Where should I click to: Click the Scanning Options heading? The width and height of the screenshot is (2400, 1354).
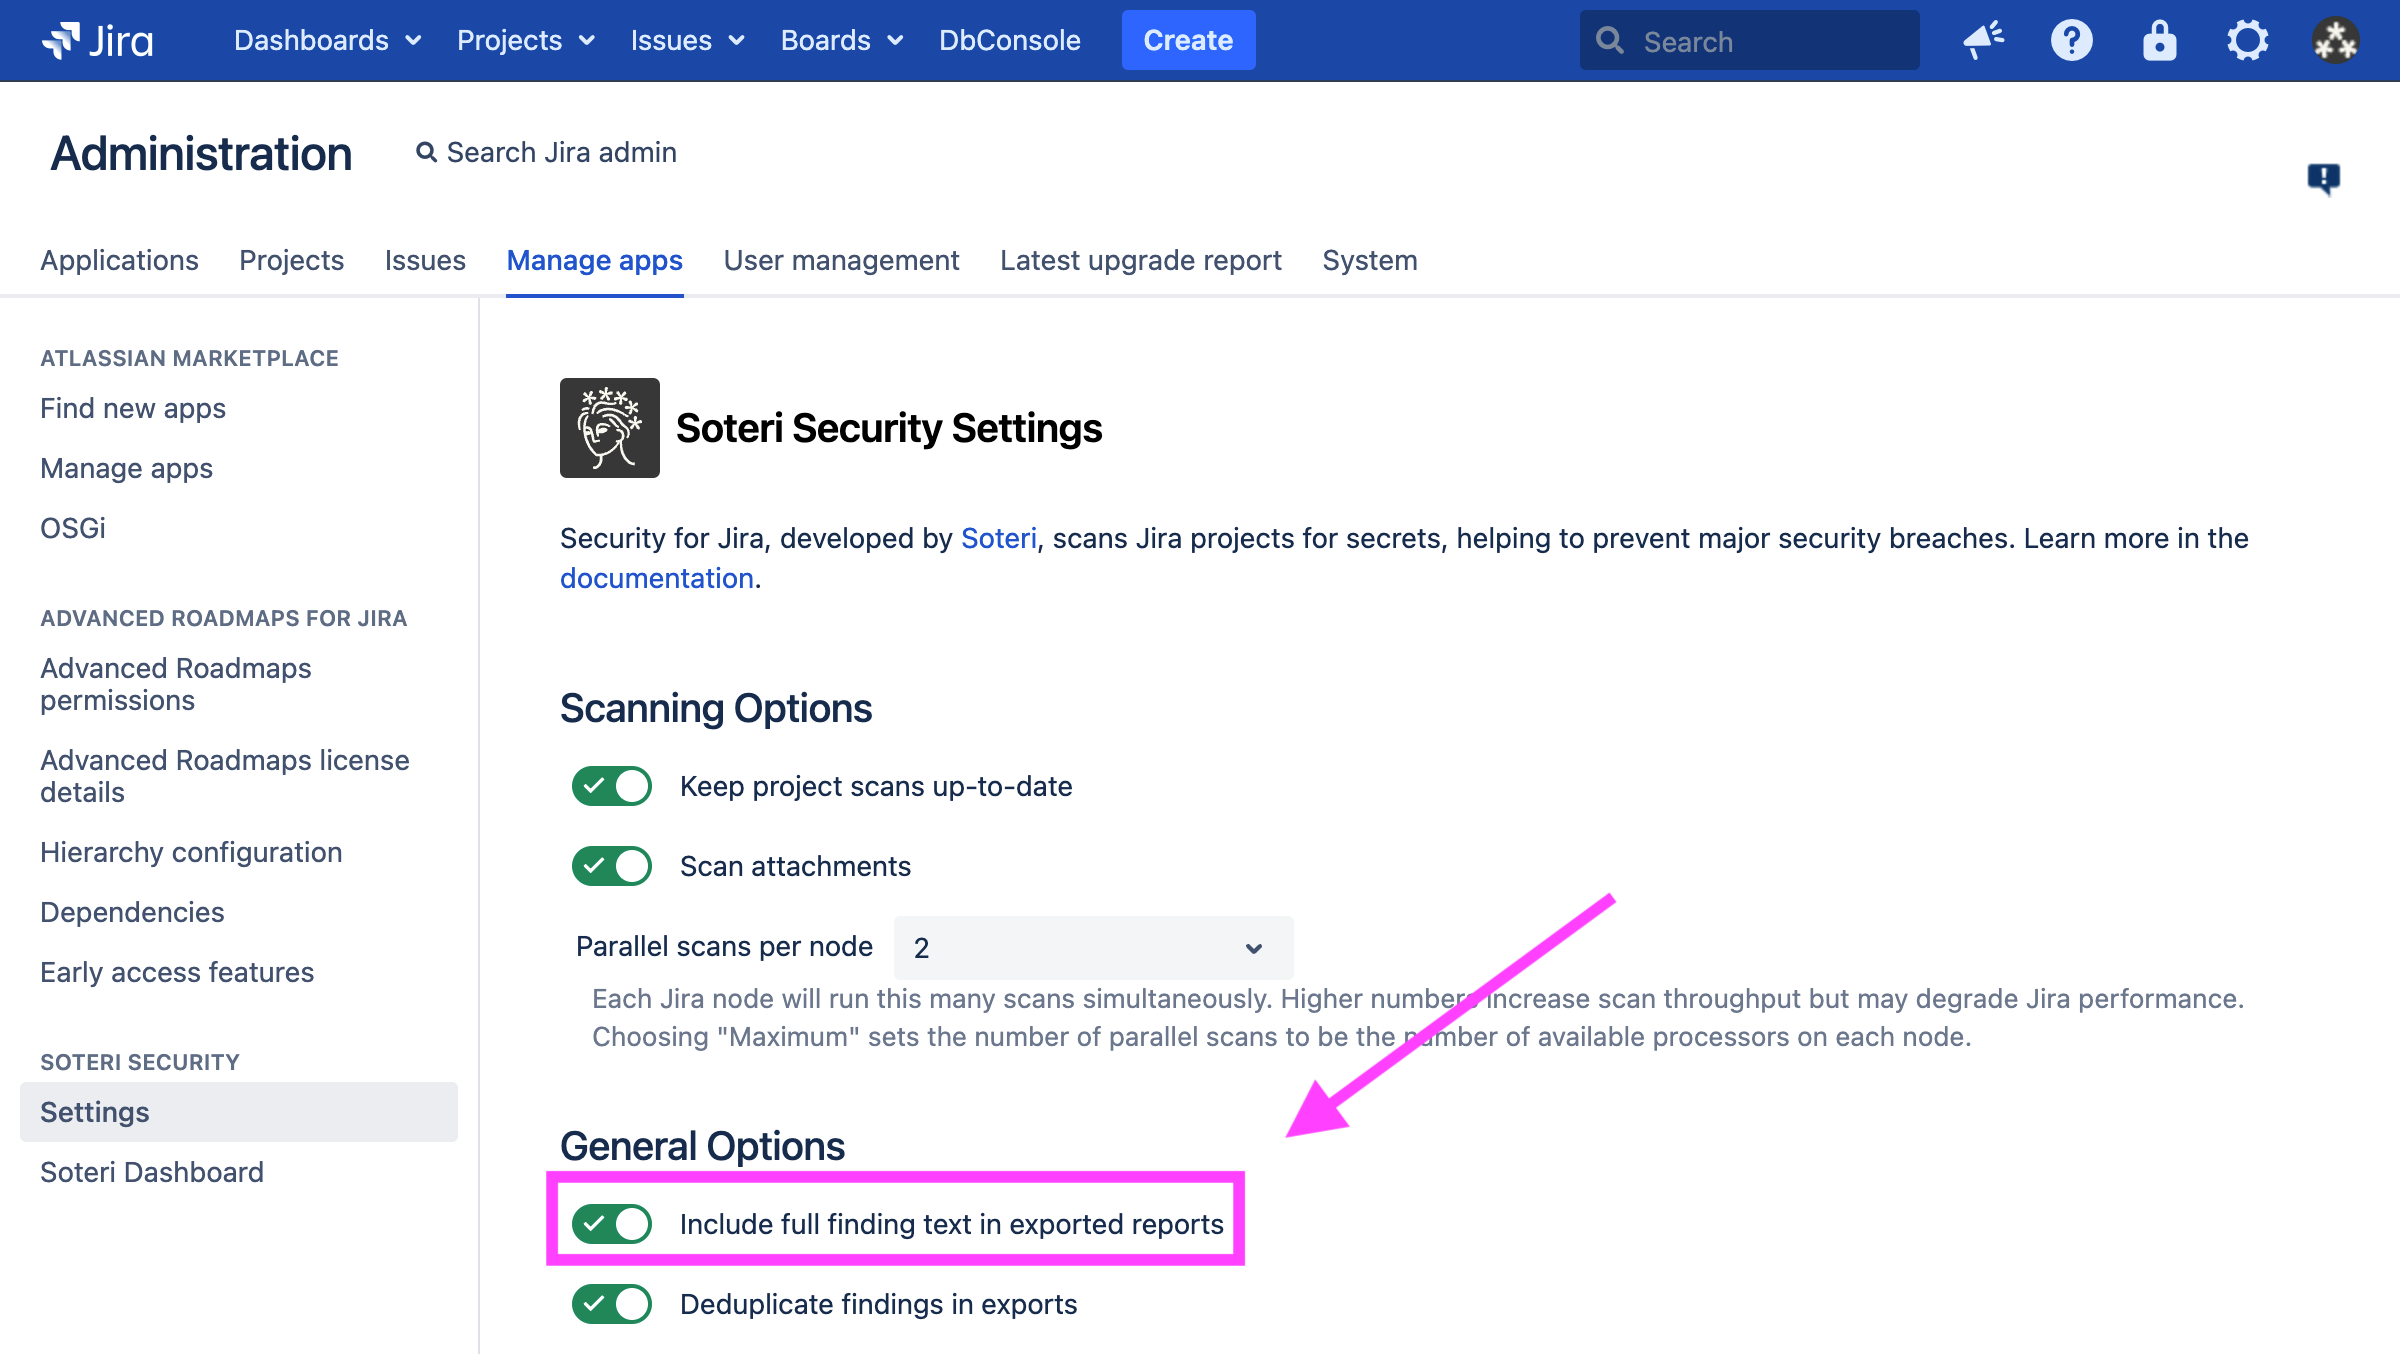pos(716,708)
